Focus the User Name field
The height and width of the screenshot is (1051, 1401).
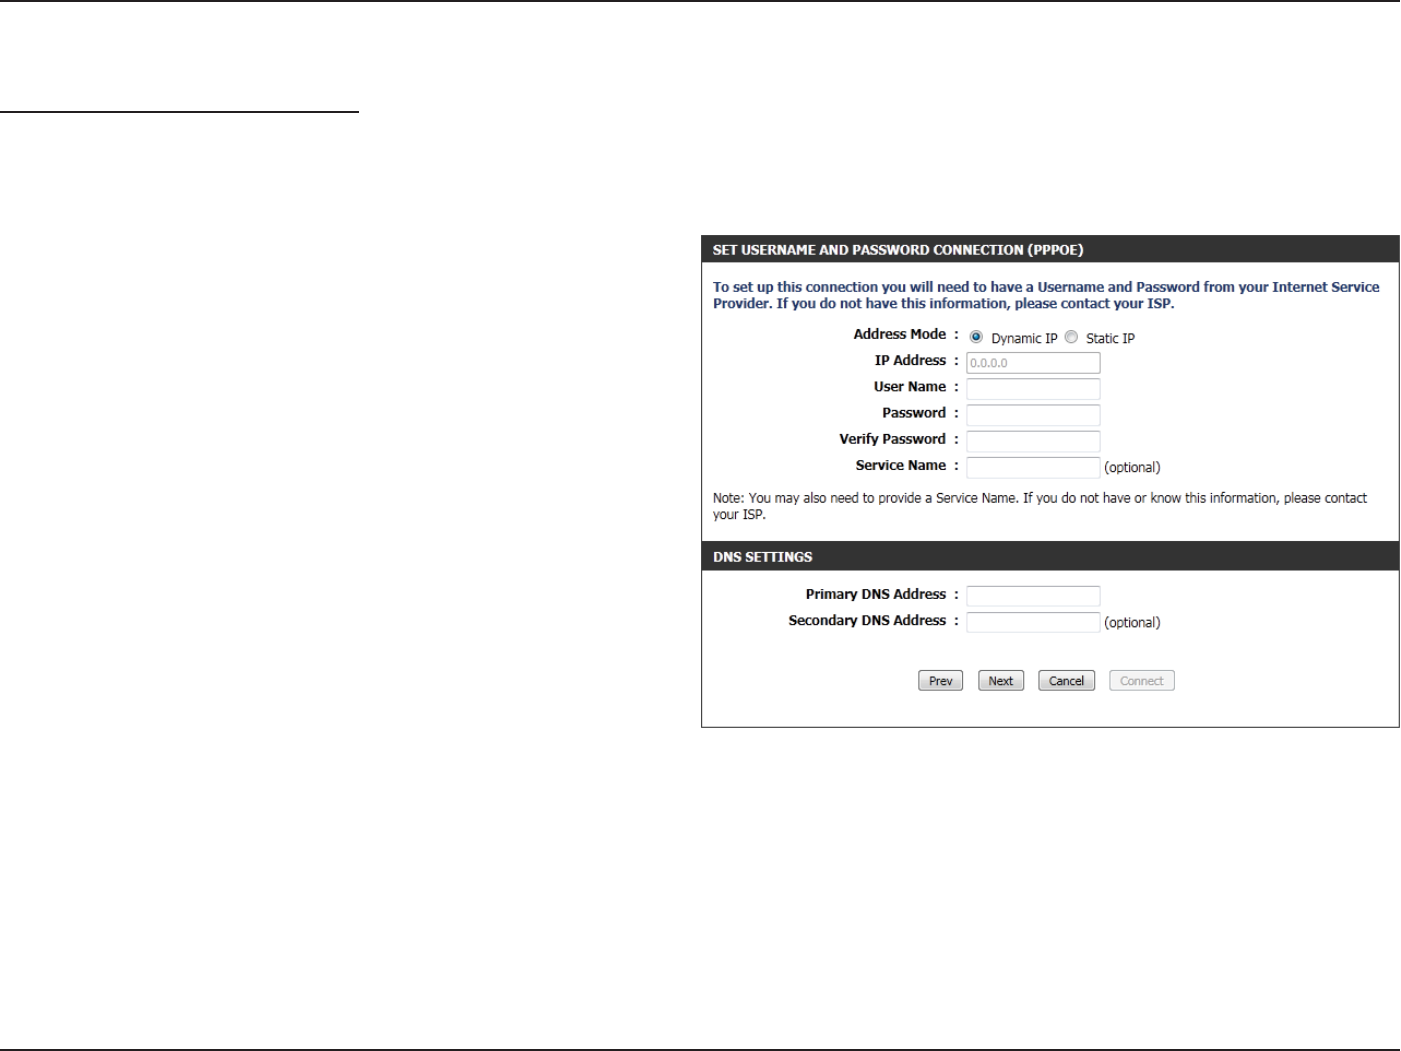(1033, 389)
